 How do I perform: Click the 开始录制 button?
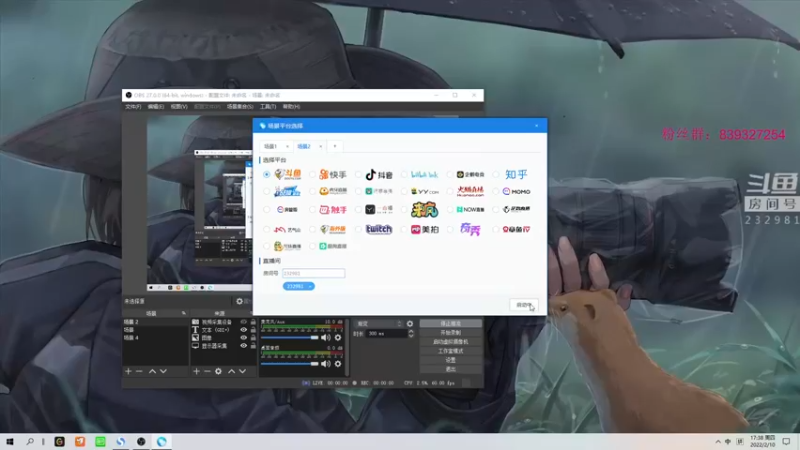(451, 333)
